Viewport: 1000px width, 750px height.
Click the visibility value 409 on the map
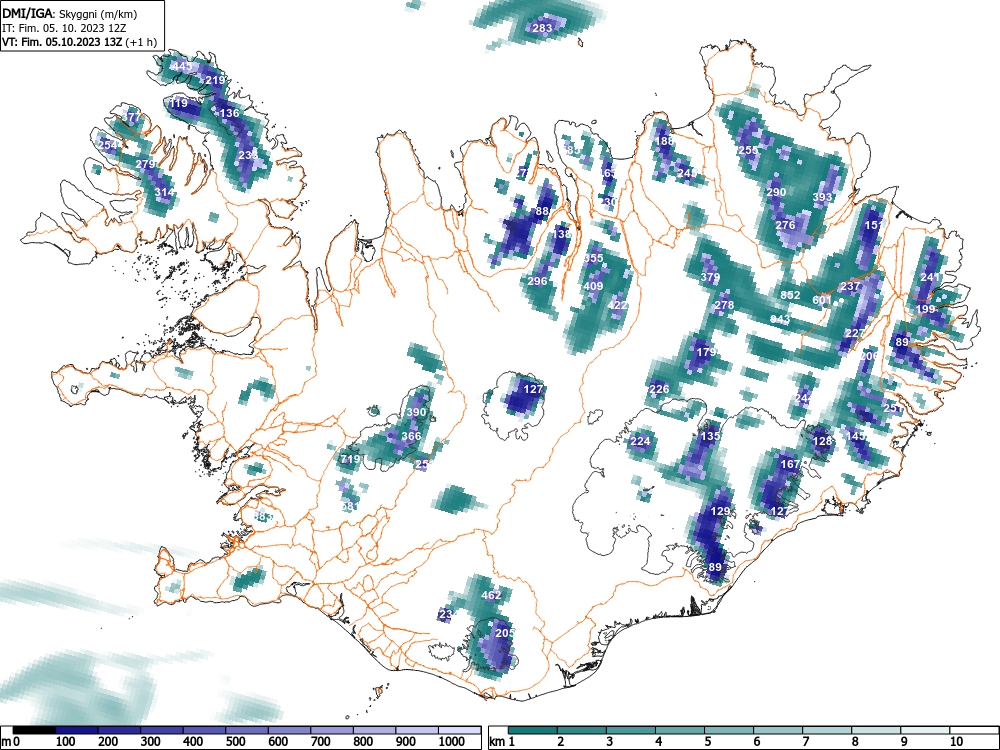593,286
